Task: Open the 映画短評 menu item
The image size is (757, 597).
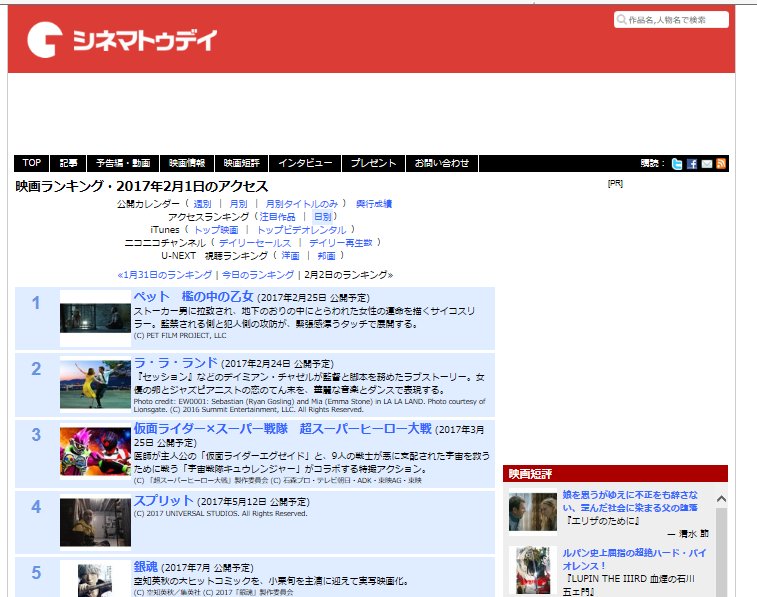Action: [x=242, y=163]
